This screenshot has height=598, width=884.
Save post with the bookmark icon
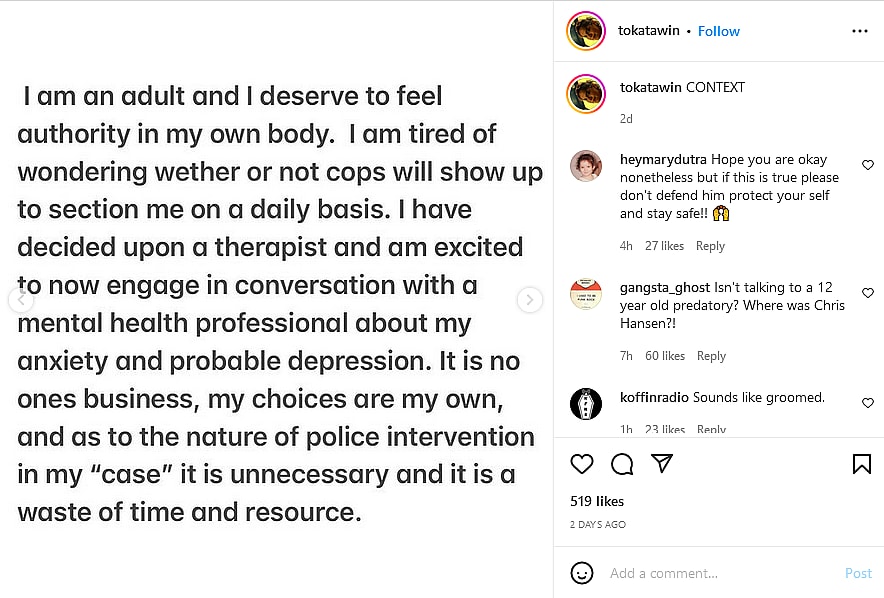pyautogui.click(x=861, y=464)
